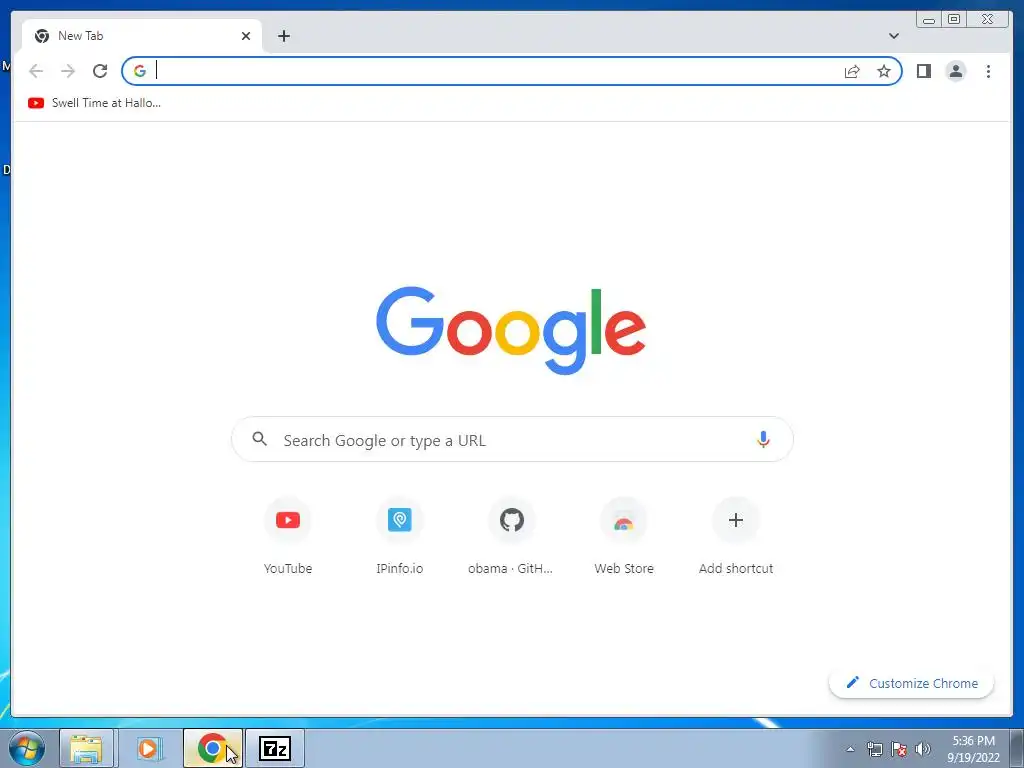The image size is (1024, 768).
Task: Click Customize Chrome button
Action: [912, 683]
